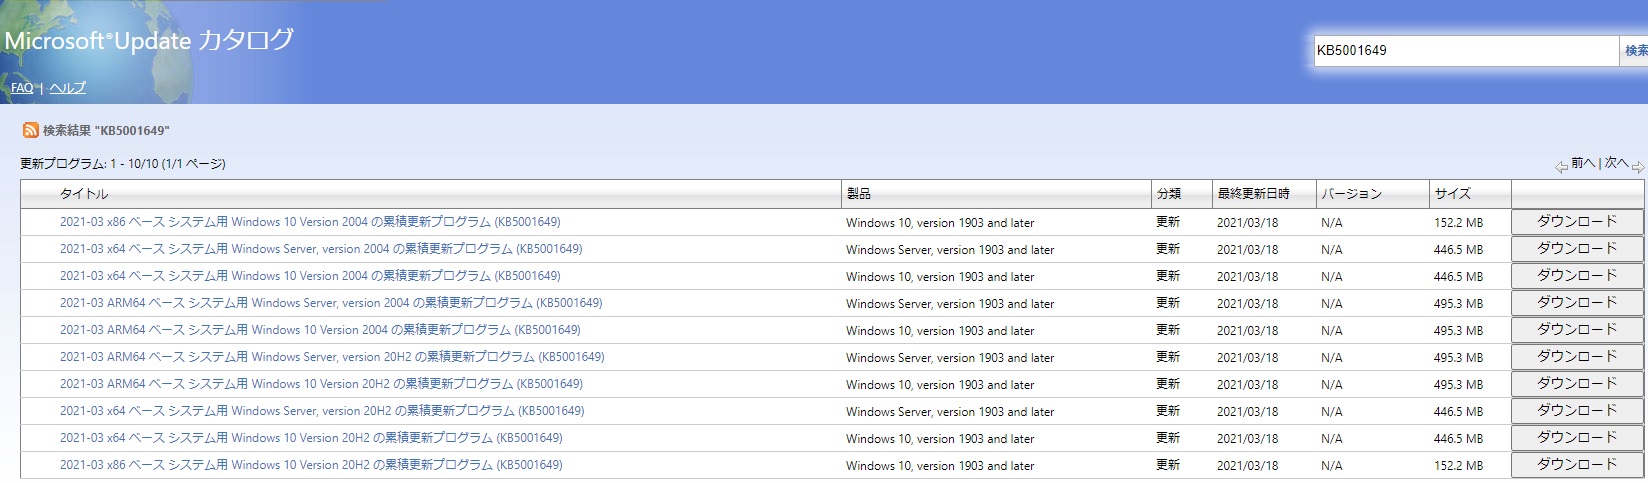Open x64 Windows 10 Version 20H2 update link
The image size is (1648, 483).
point(311,438)
